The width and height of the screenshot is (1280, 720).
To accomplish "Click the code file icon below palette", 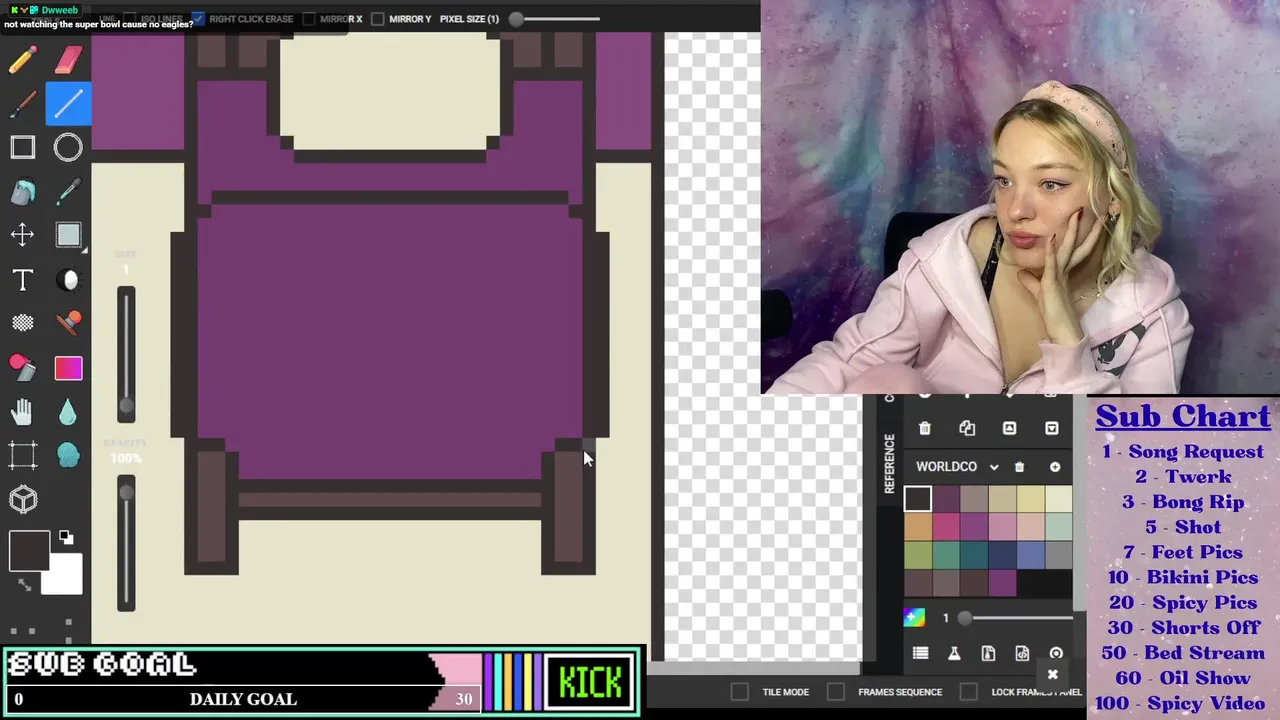I will (1022, 653).
